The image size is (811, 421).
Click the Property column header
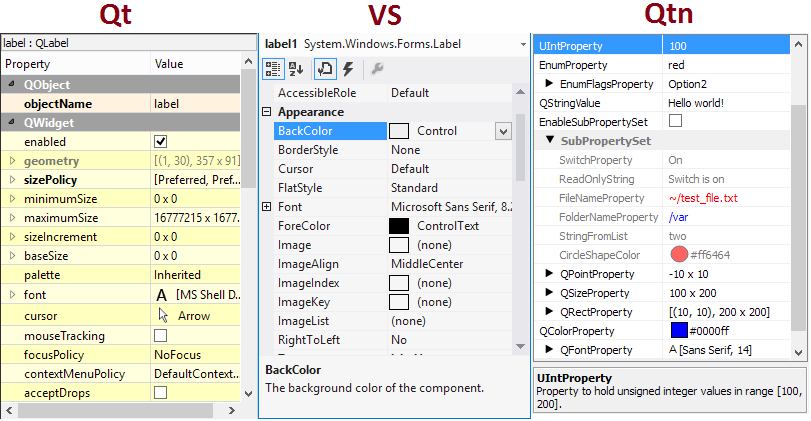[76, 64]
